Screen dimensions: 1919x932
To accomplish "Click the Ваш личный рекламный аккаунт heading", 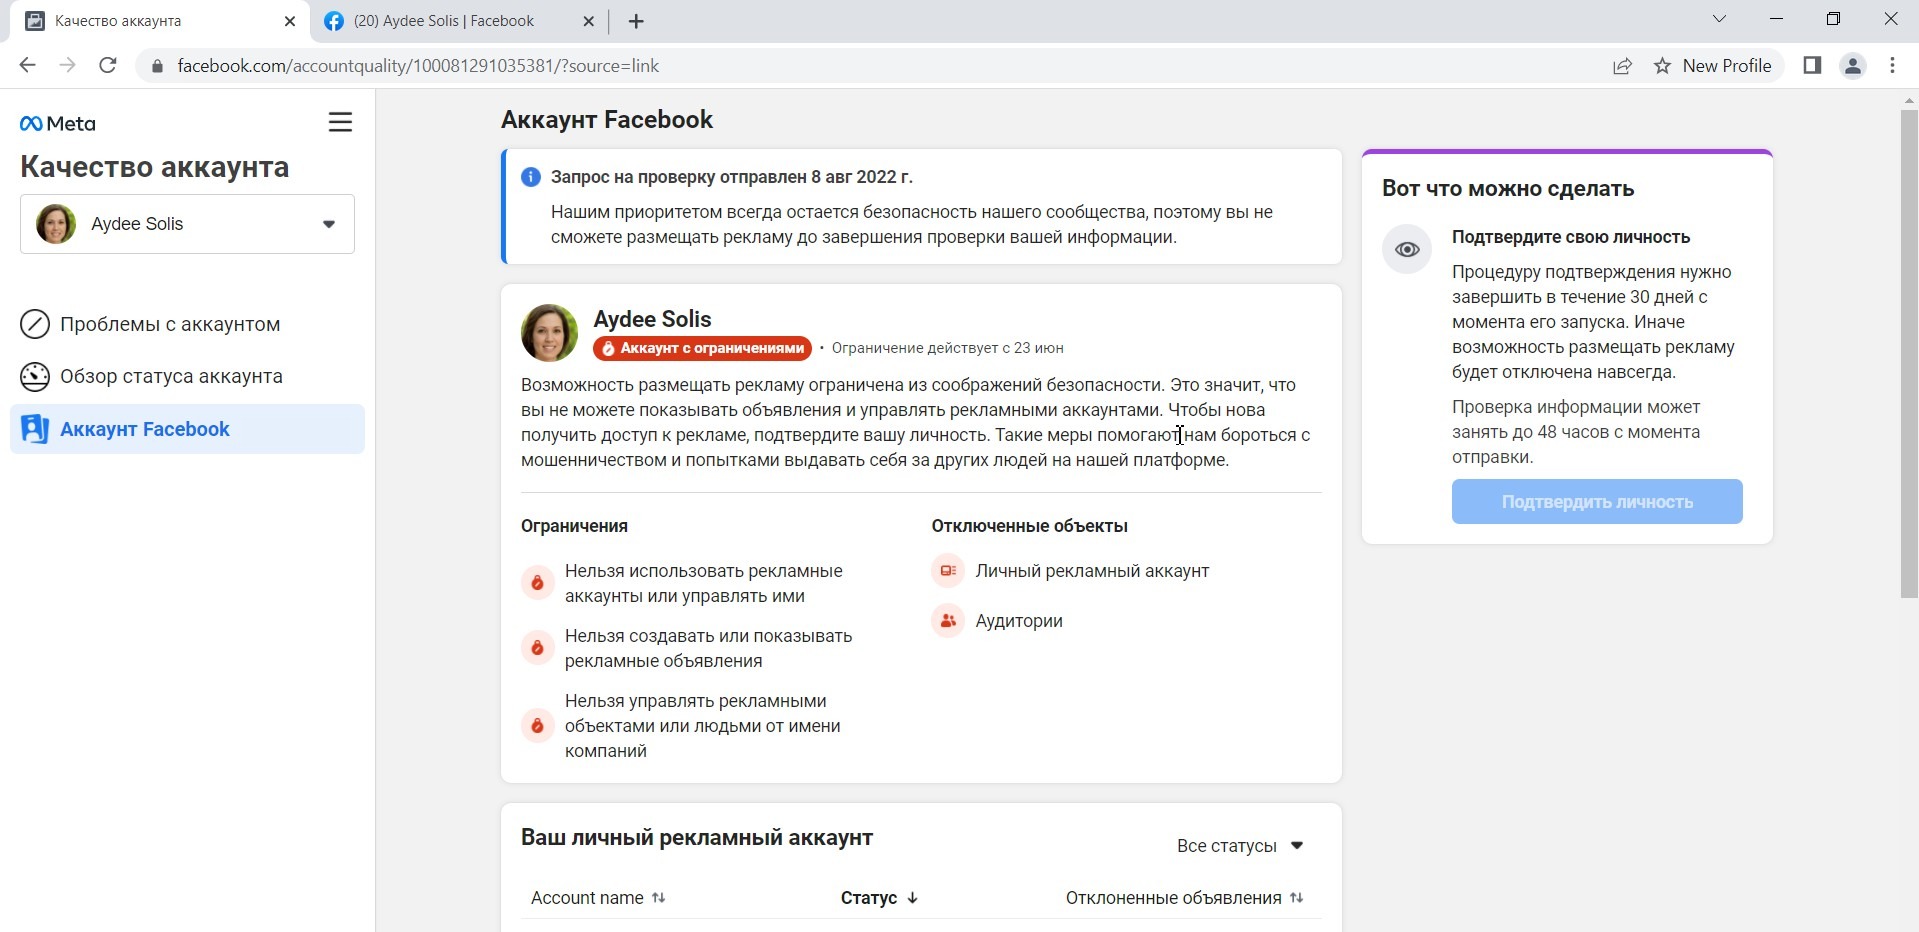I will point(697,838).
